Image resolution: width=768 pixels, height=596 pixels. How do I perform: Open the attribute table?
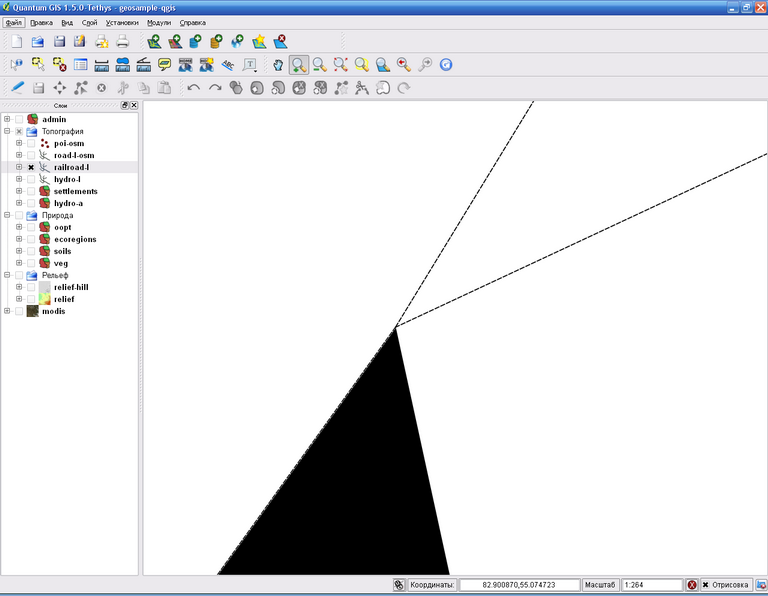point(80,65)
